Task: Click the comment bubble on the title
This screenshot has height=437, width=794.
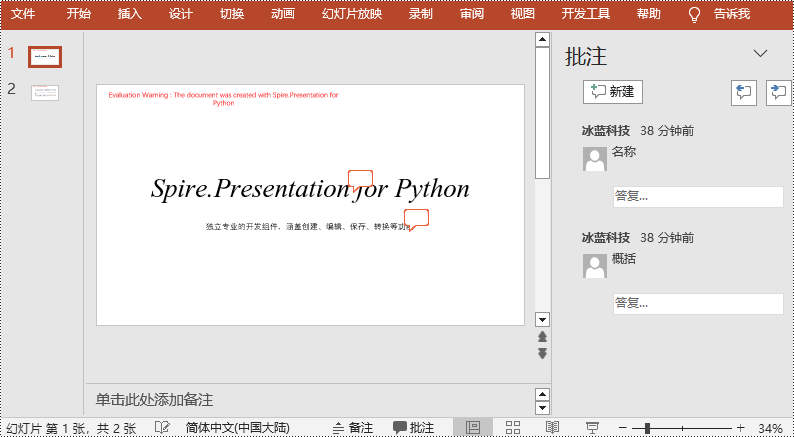Action: click(x=361, y=181)
